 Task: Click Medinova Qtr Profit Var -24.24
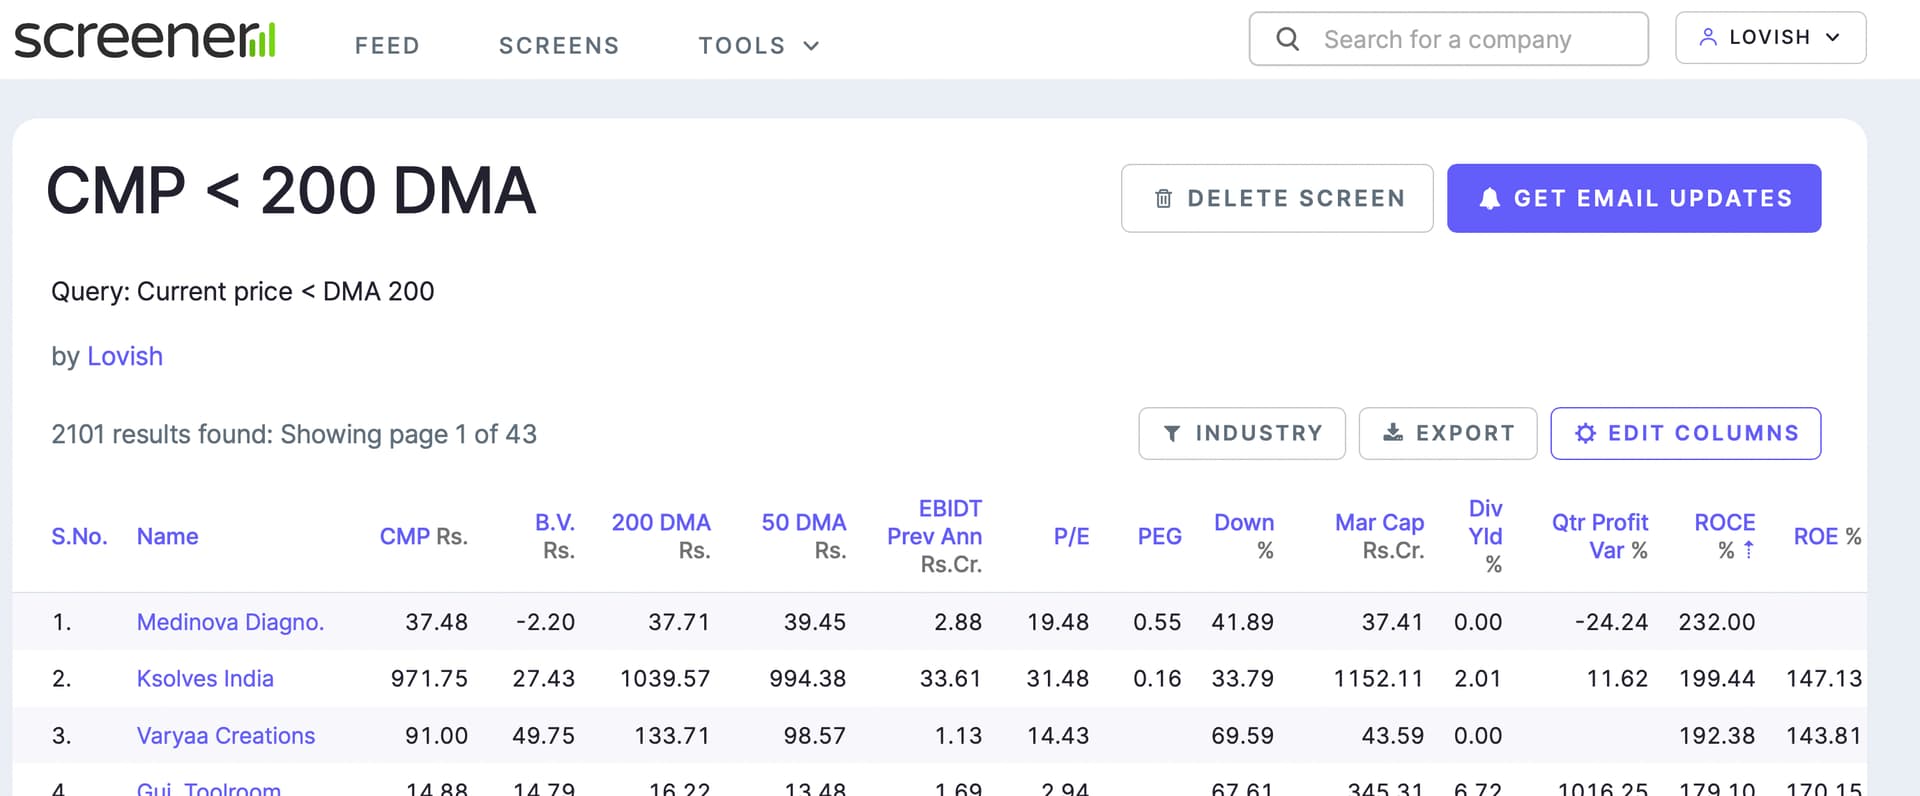click(x=1611, y=622)
